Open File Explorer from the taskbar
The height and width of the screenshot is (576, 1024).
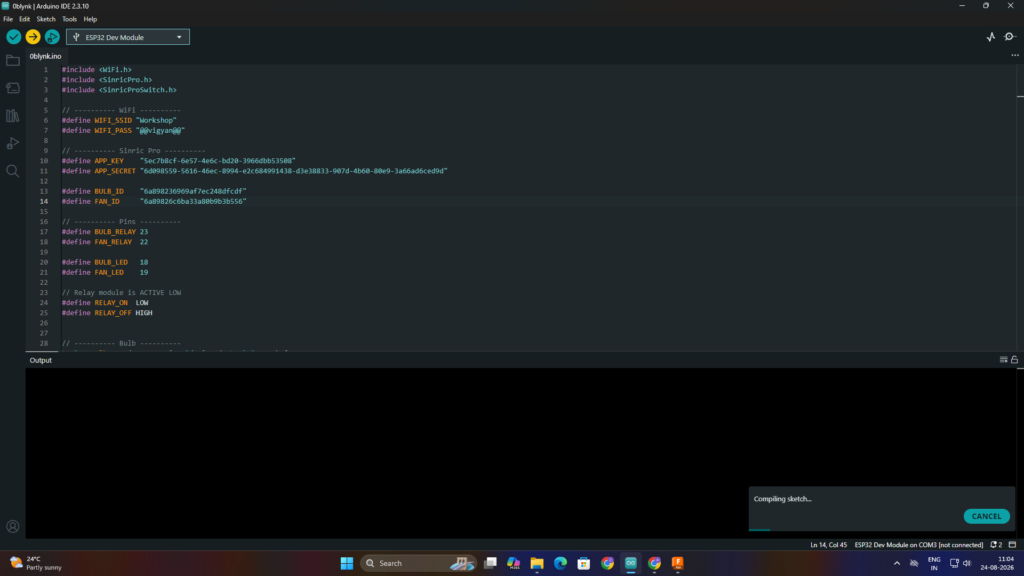pyautogui.click(x=537, y=563)
